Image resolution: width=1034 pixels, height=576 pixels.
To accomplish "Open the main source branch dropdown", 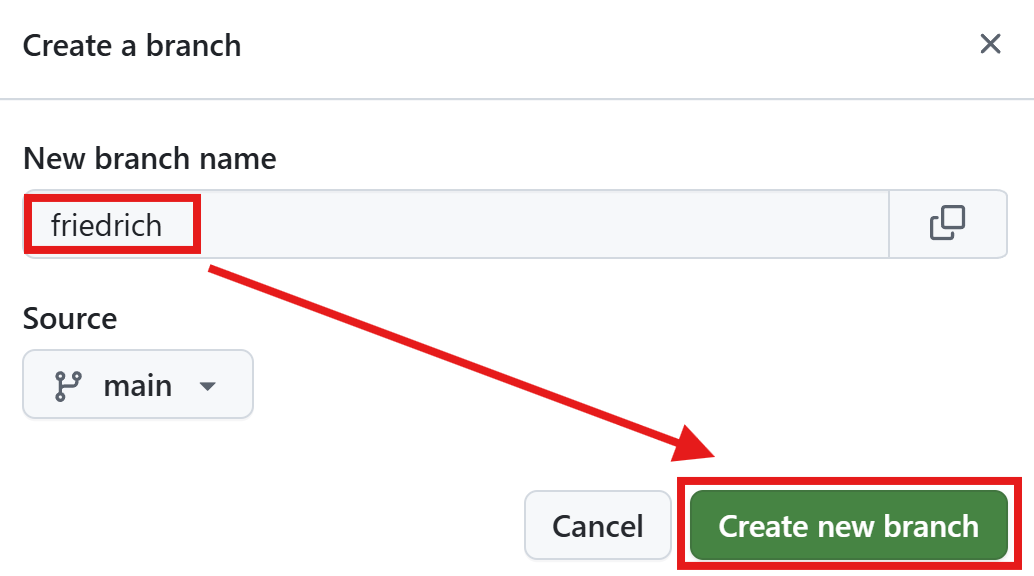I will click(138, 384).
